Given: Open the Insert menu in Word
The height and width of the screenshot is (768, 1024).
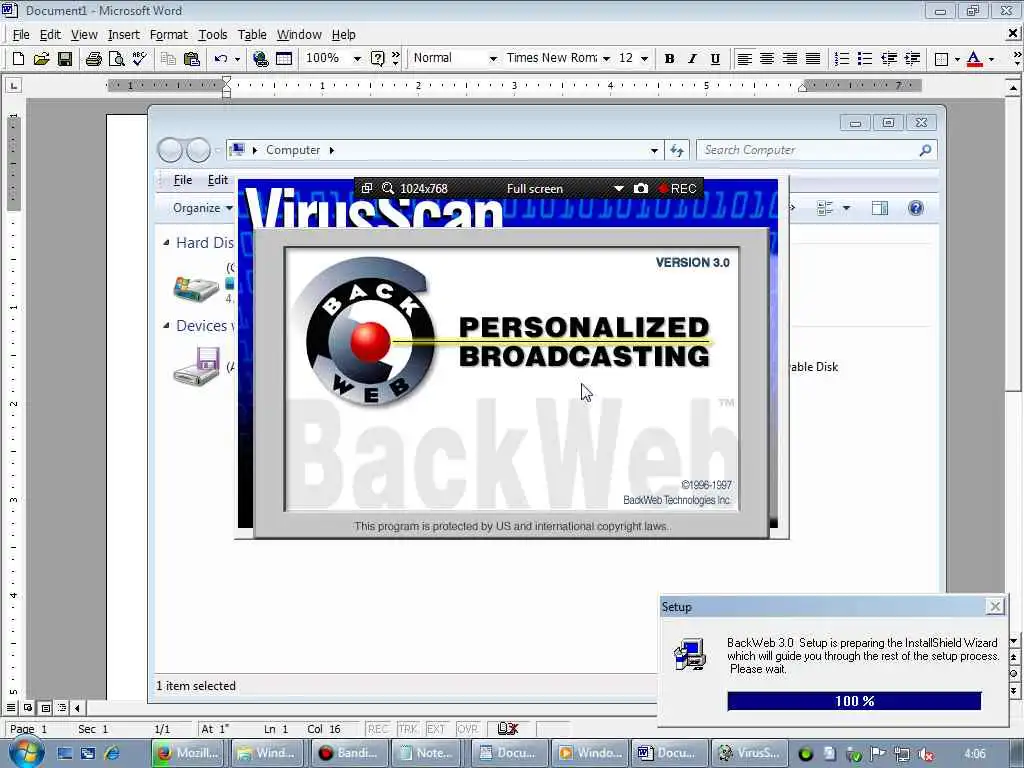Looking at the screenshot, I should tap(123, 35).
